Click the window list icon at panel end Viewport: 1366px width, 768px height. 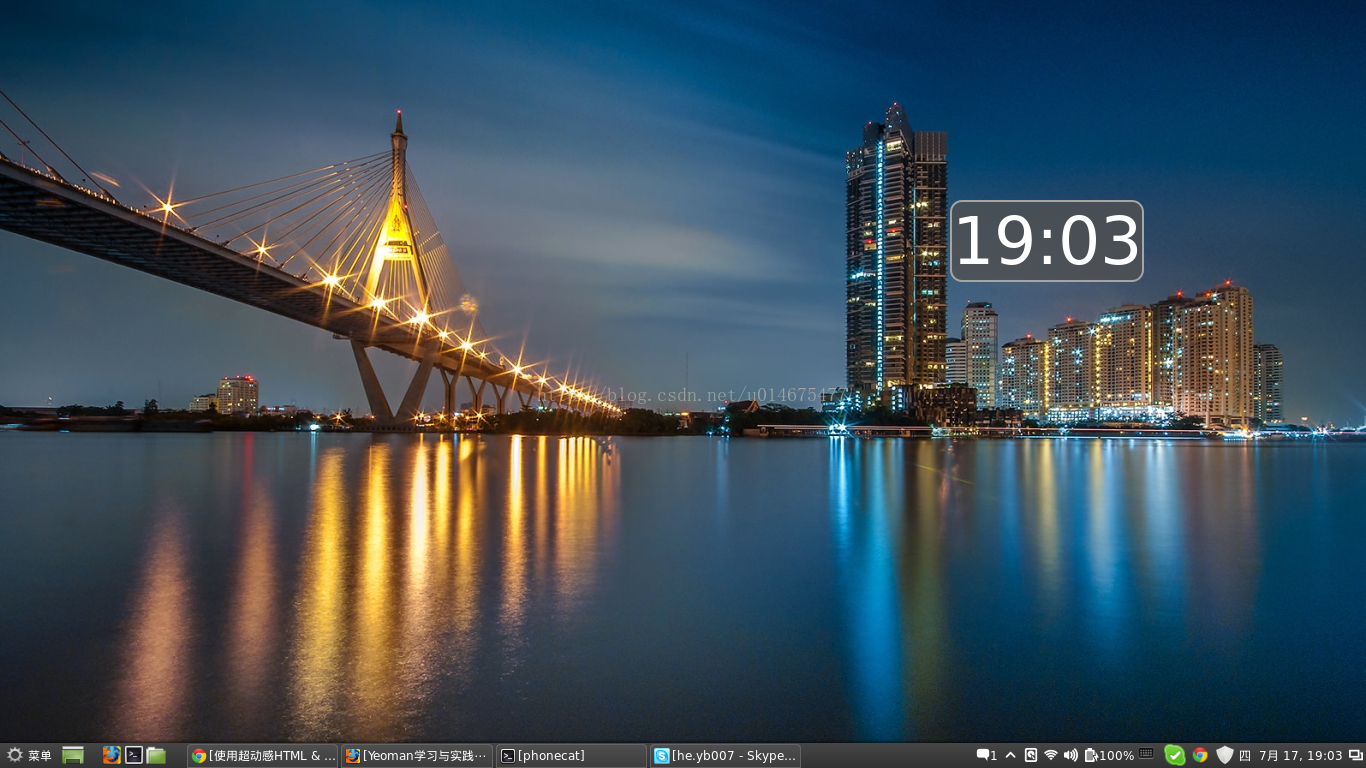click(x=1356, y=755)
